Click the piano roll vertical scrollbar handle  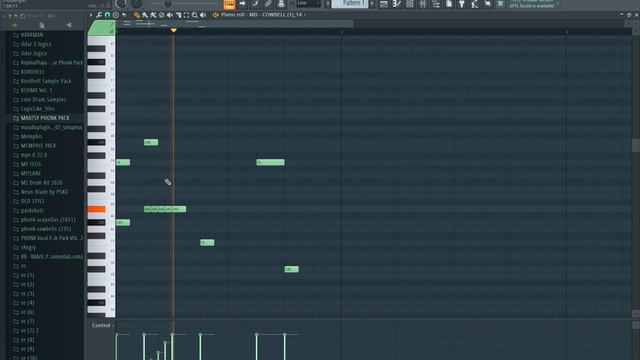[x=636, y=145]
